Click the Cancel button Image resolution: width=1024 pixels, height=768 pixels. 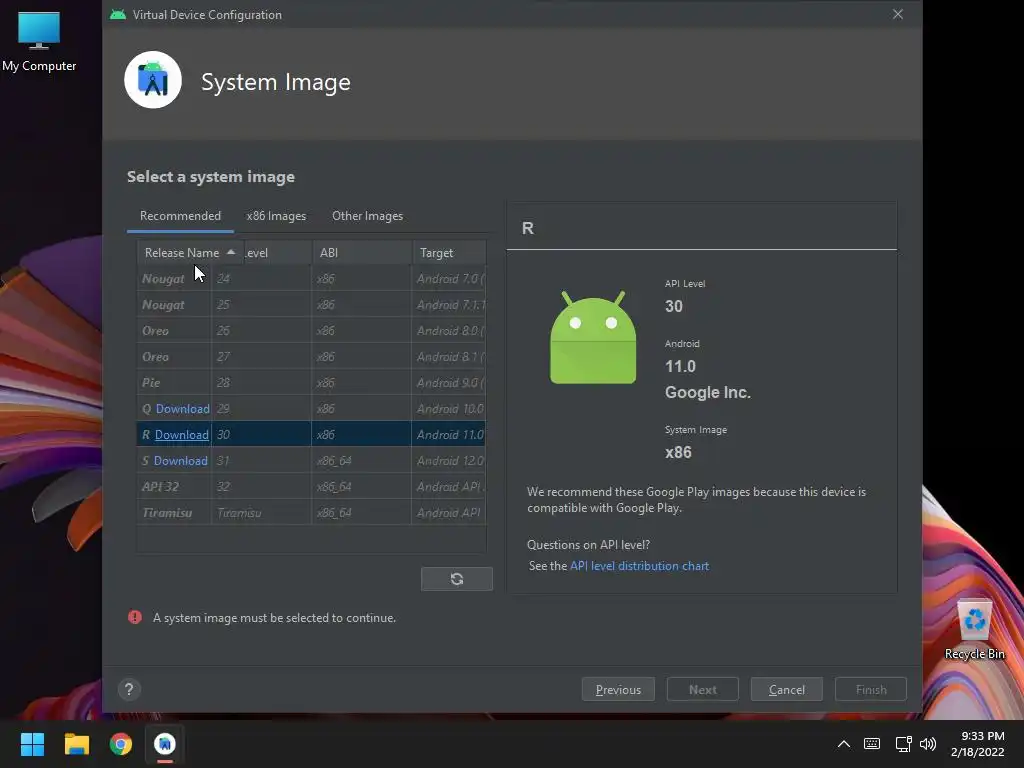(787, 690)
